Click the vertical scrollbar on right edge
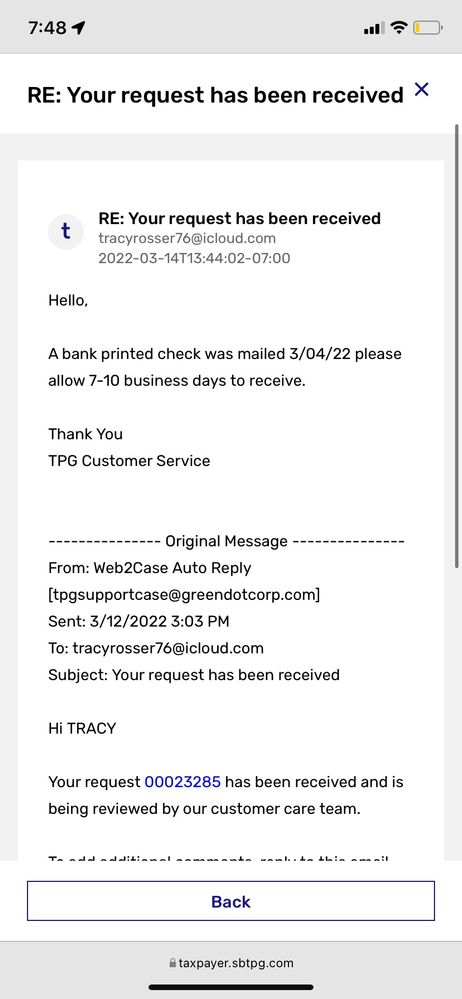Screen dimensions: 462x999 click(x=456, y=345)
